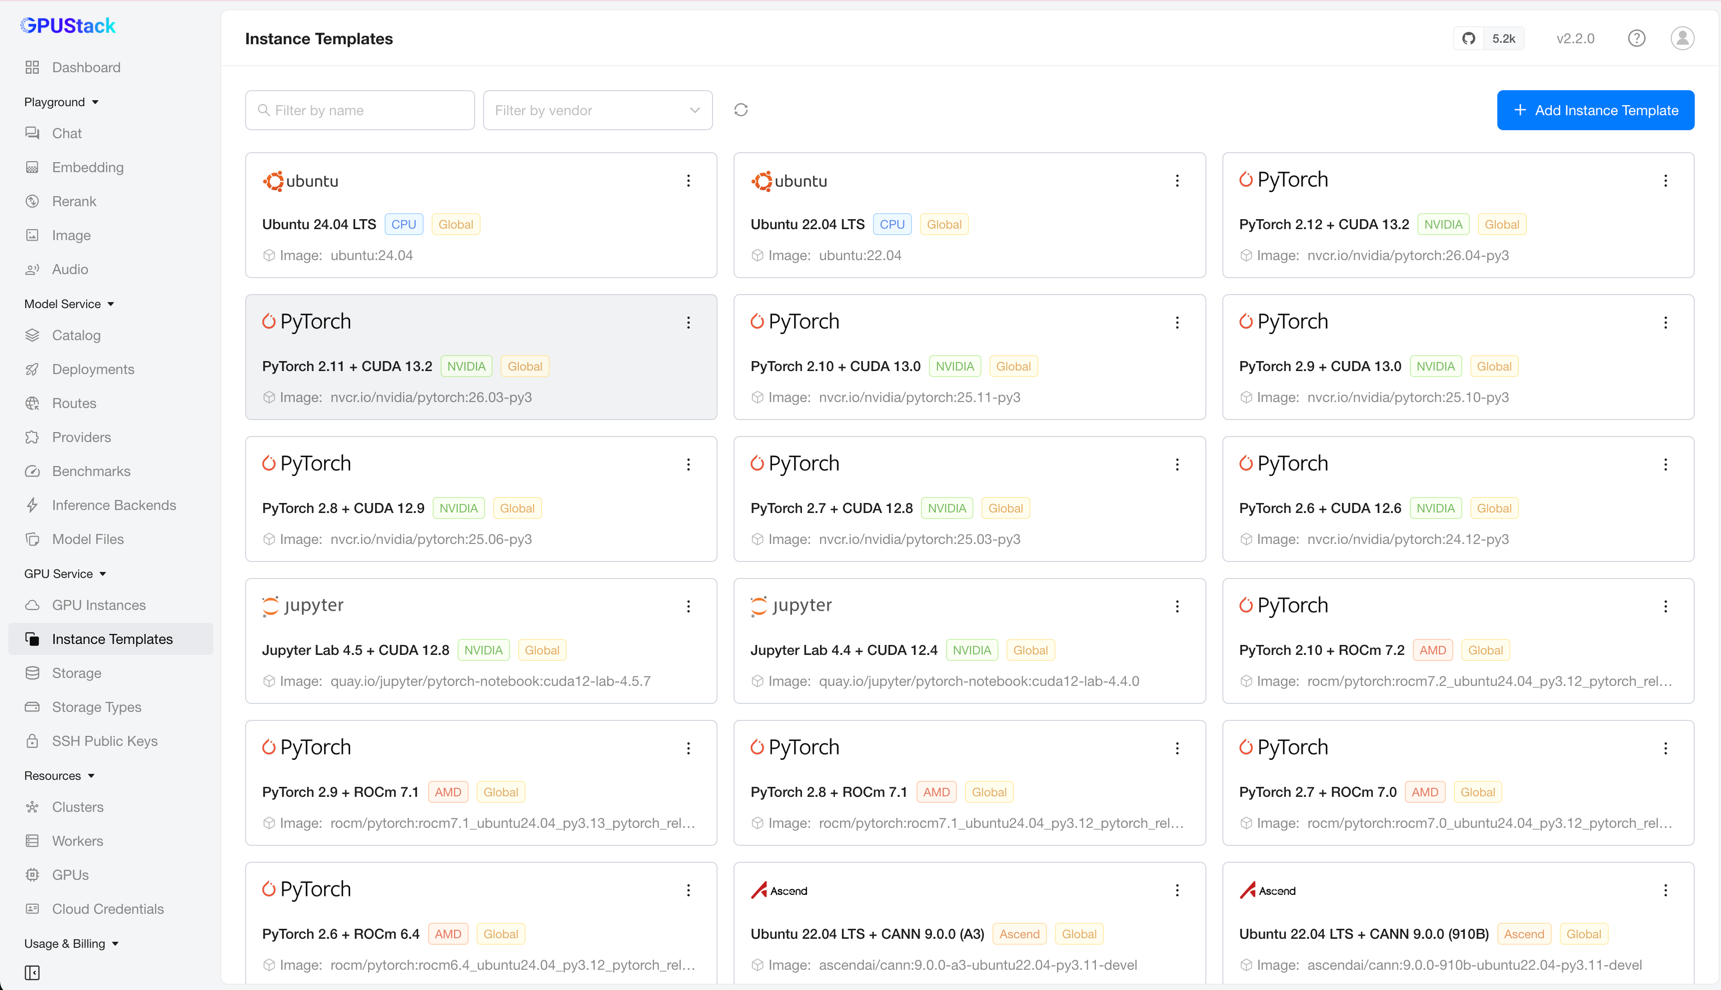Click the Ascend tag on the 910B card

1524,934
